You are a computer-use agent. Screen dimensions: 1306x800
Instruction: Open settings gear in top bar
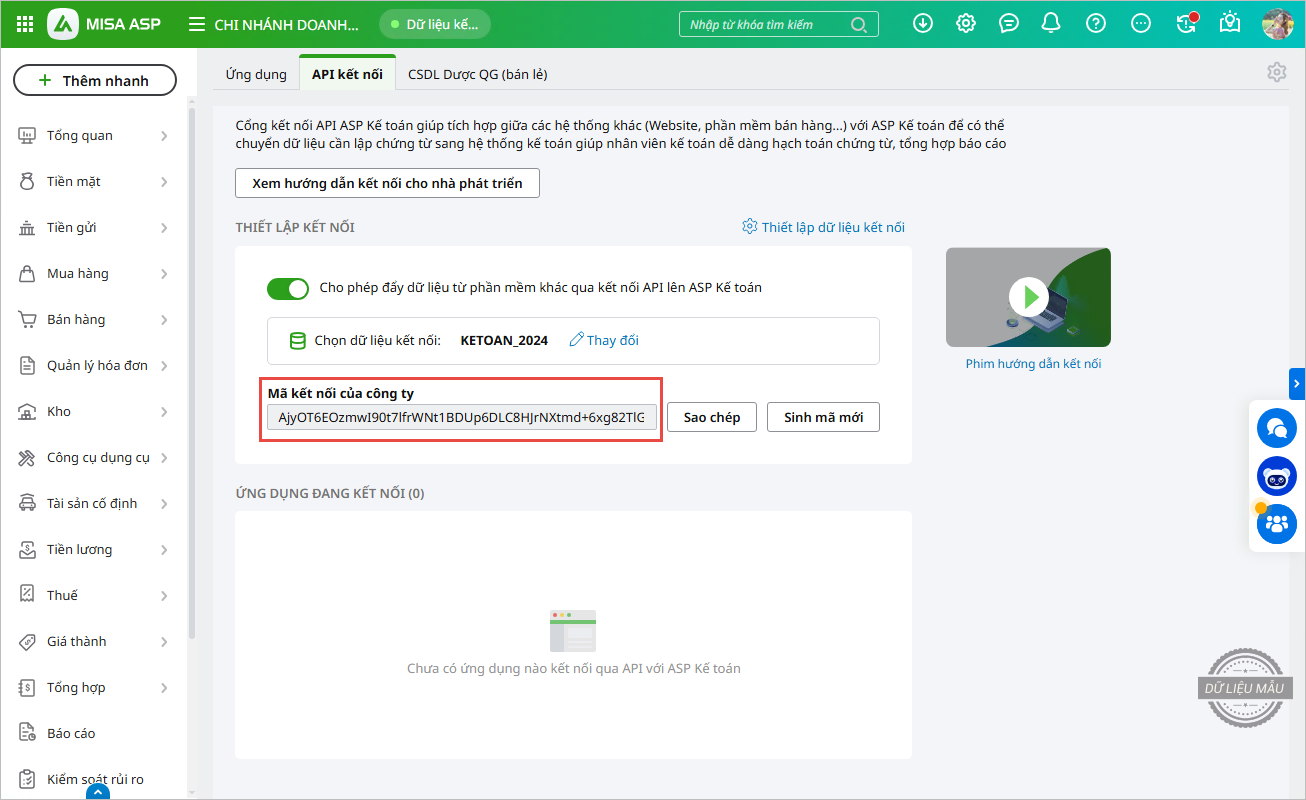pos(966,23)
